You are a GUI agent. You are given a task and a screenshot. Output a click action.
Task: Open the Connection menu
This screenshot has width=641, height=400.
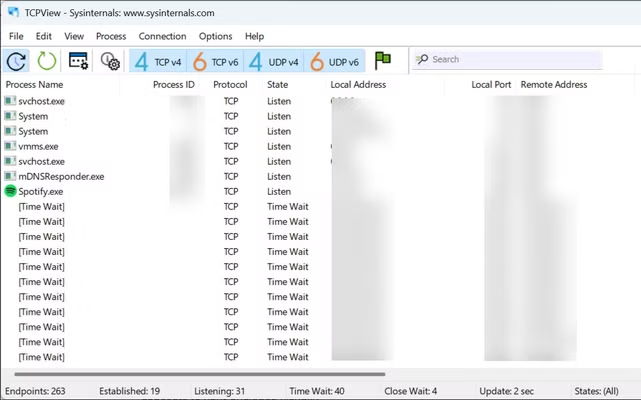coord(162,36)
